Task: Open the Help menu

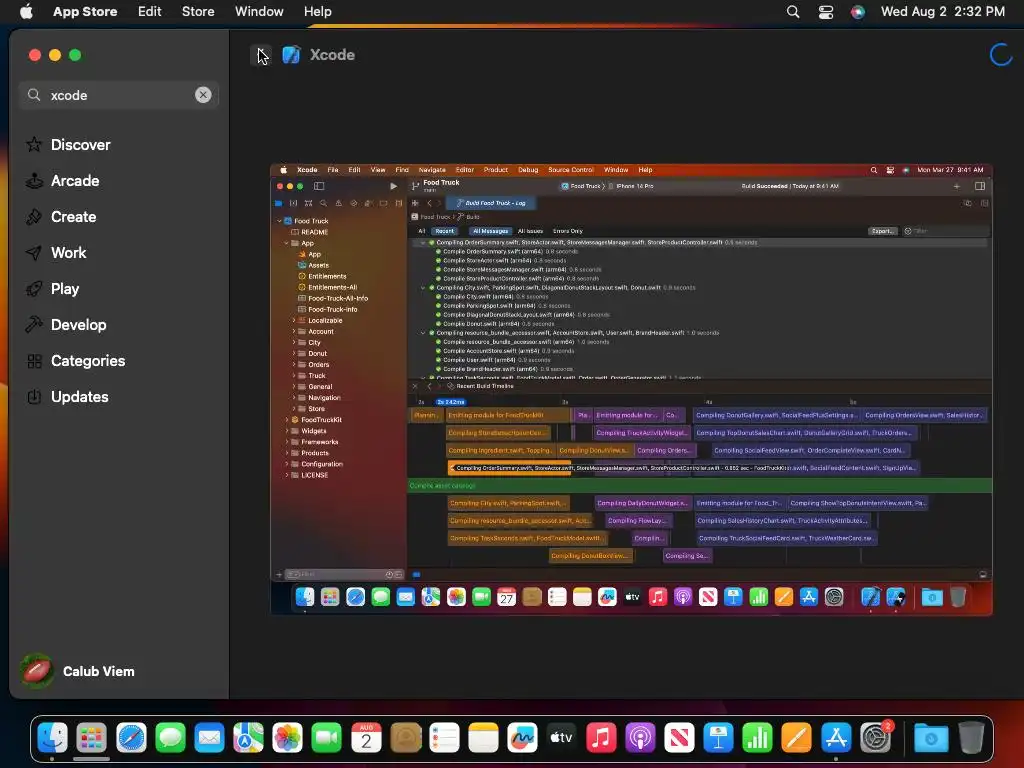Action: (x=317, y=11)
